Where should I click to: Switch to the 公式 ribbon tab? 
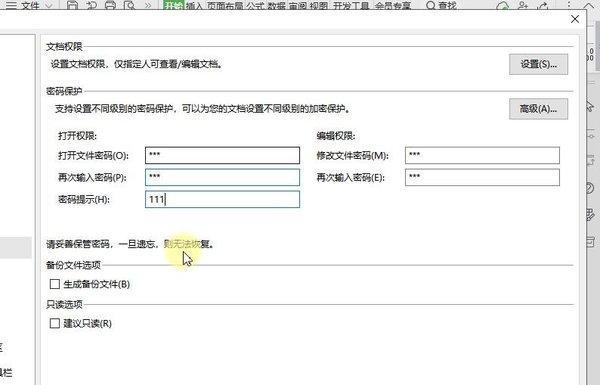click(x=255, y=5)
